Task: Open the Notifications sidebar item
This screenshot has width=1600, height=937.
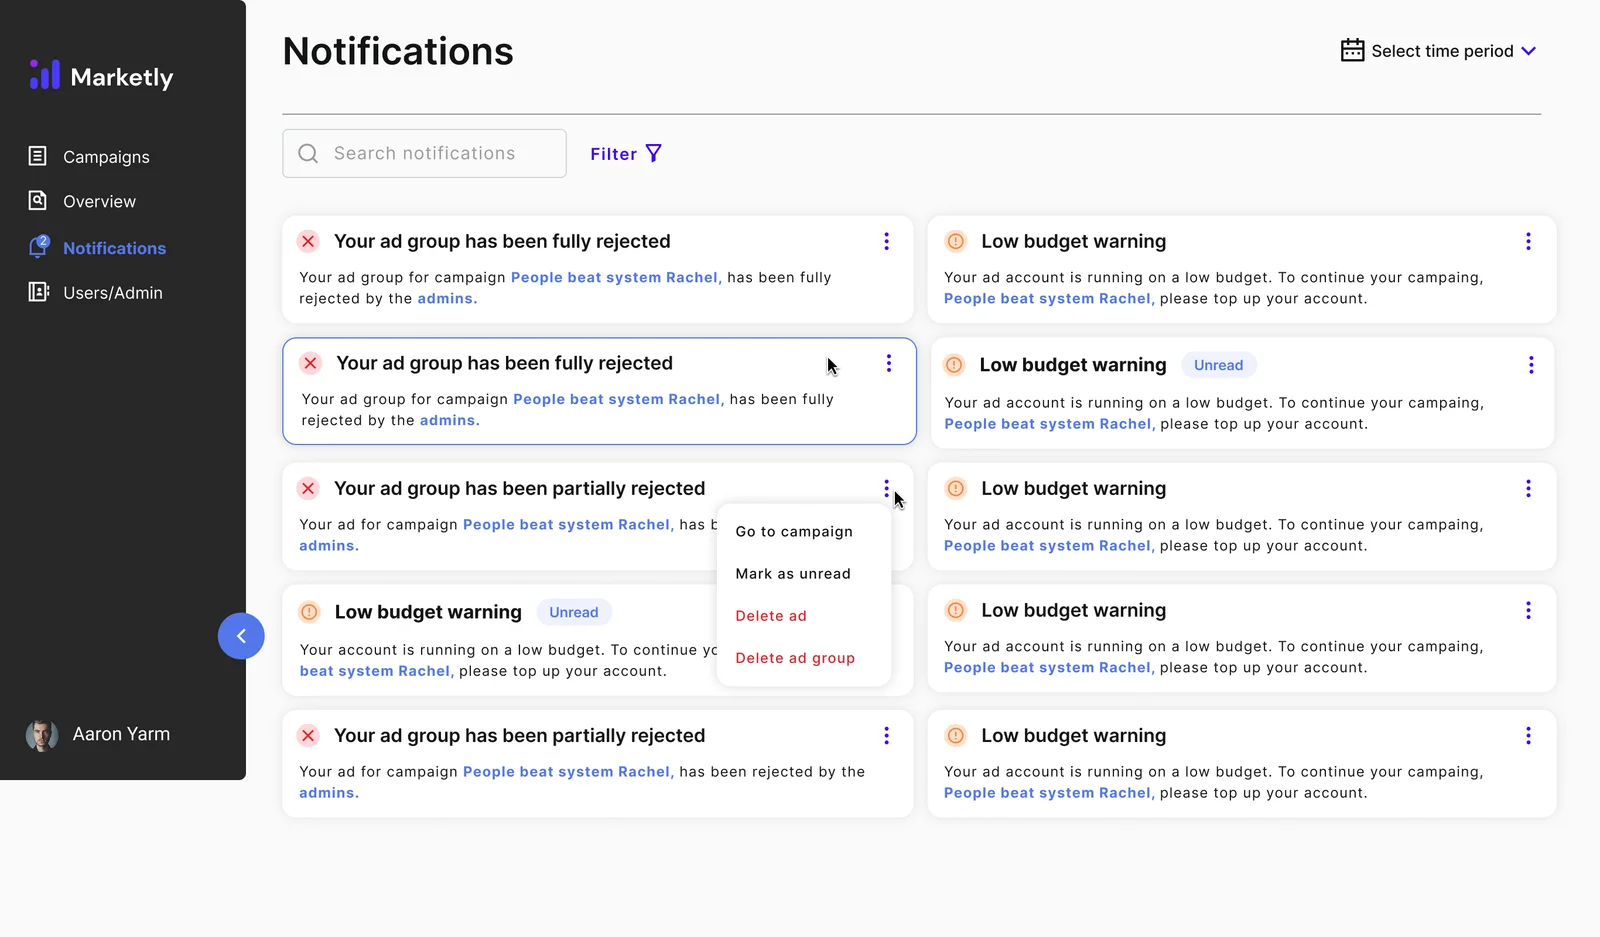Action: (x=97, y=247)
